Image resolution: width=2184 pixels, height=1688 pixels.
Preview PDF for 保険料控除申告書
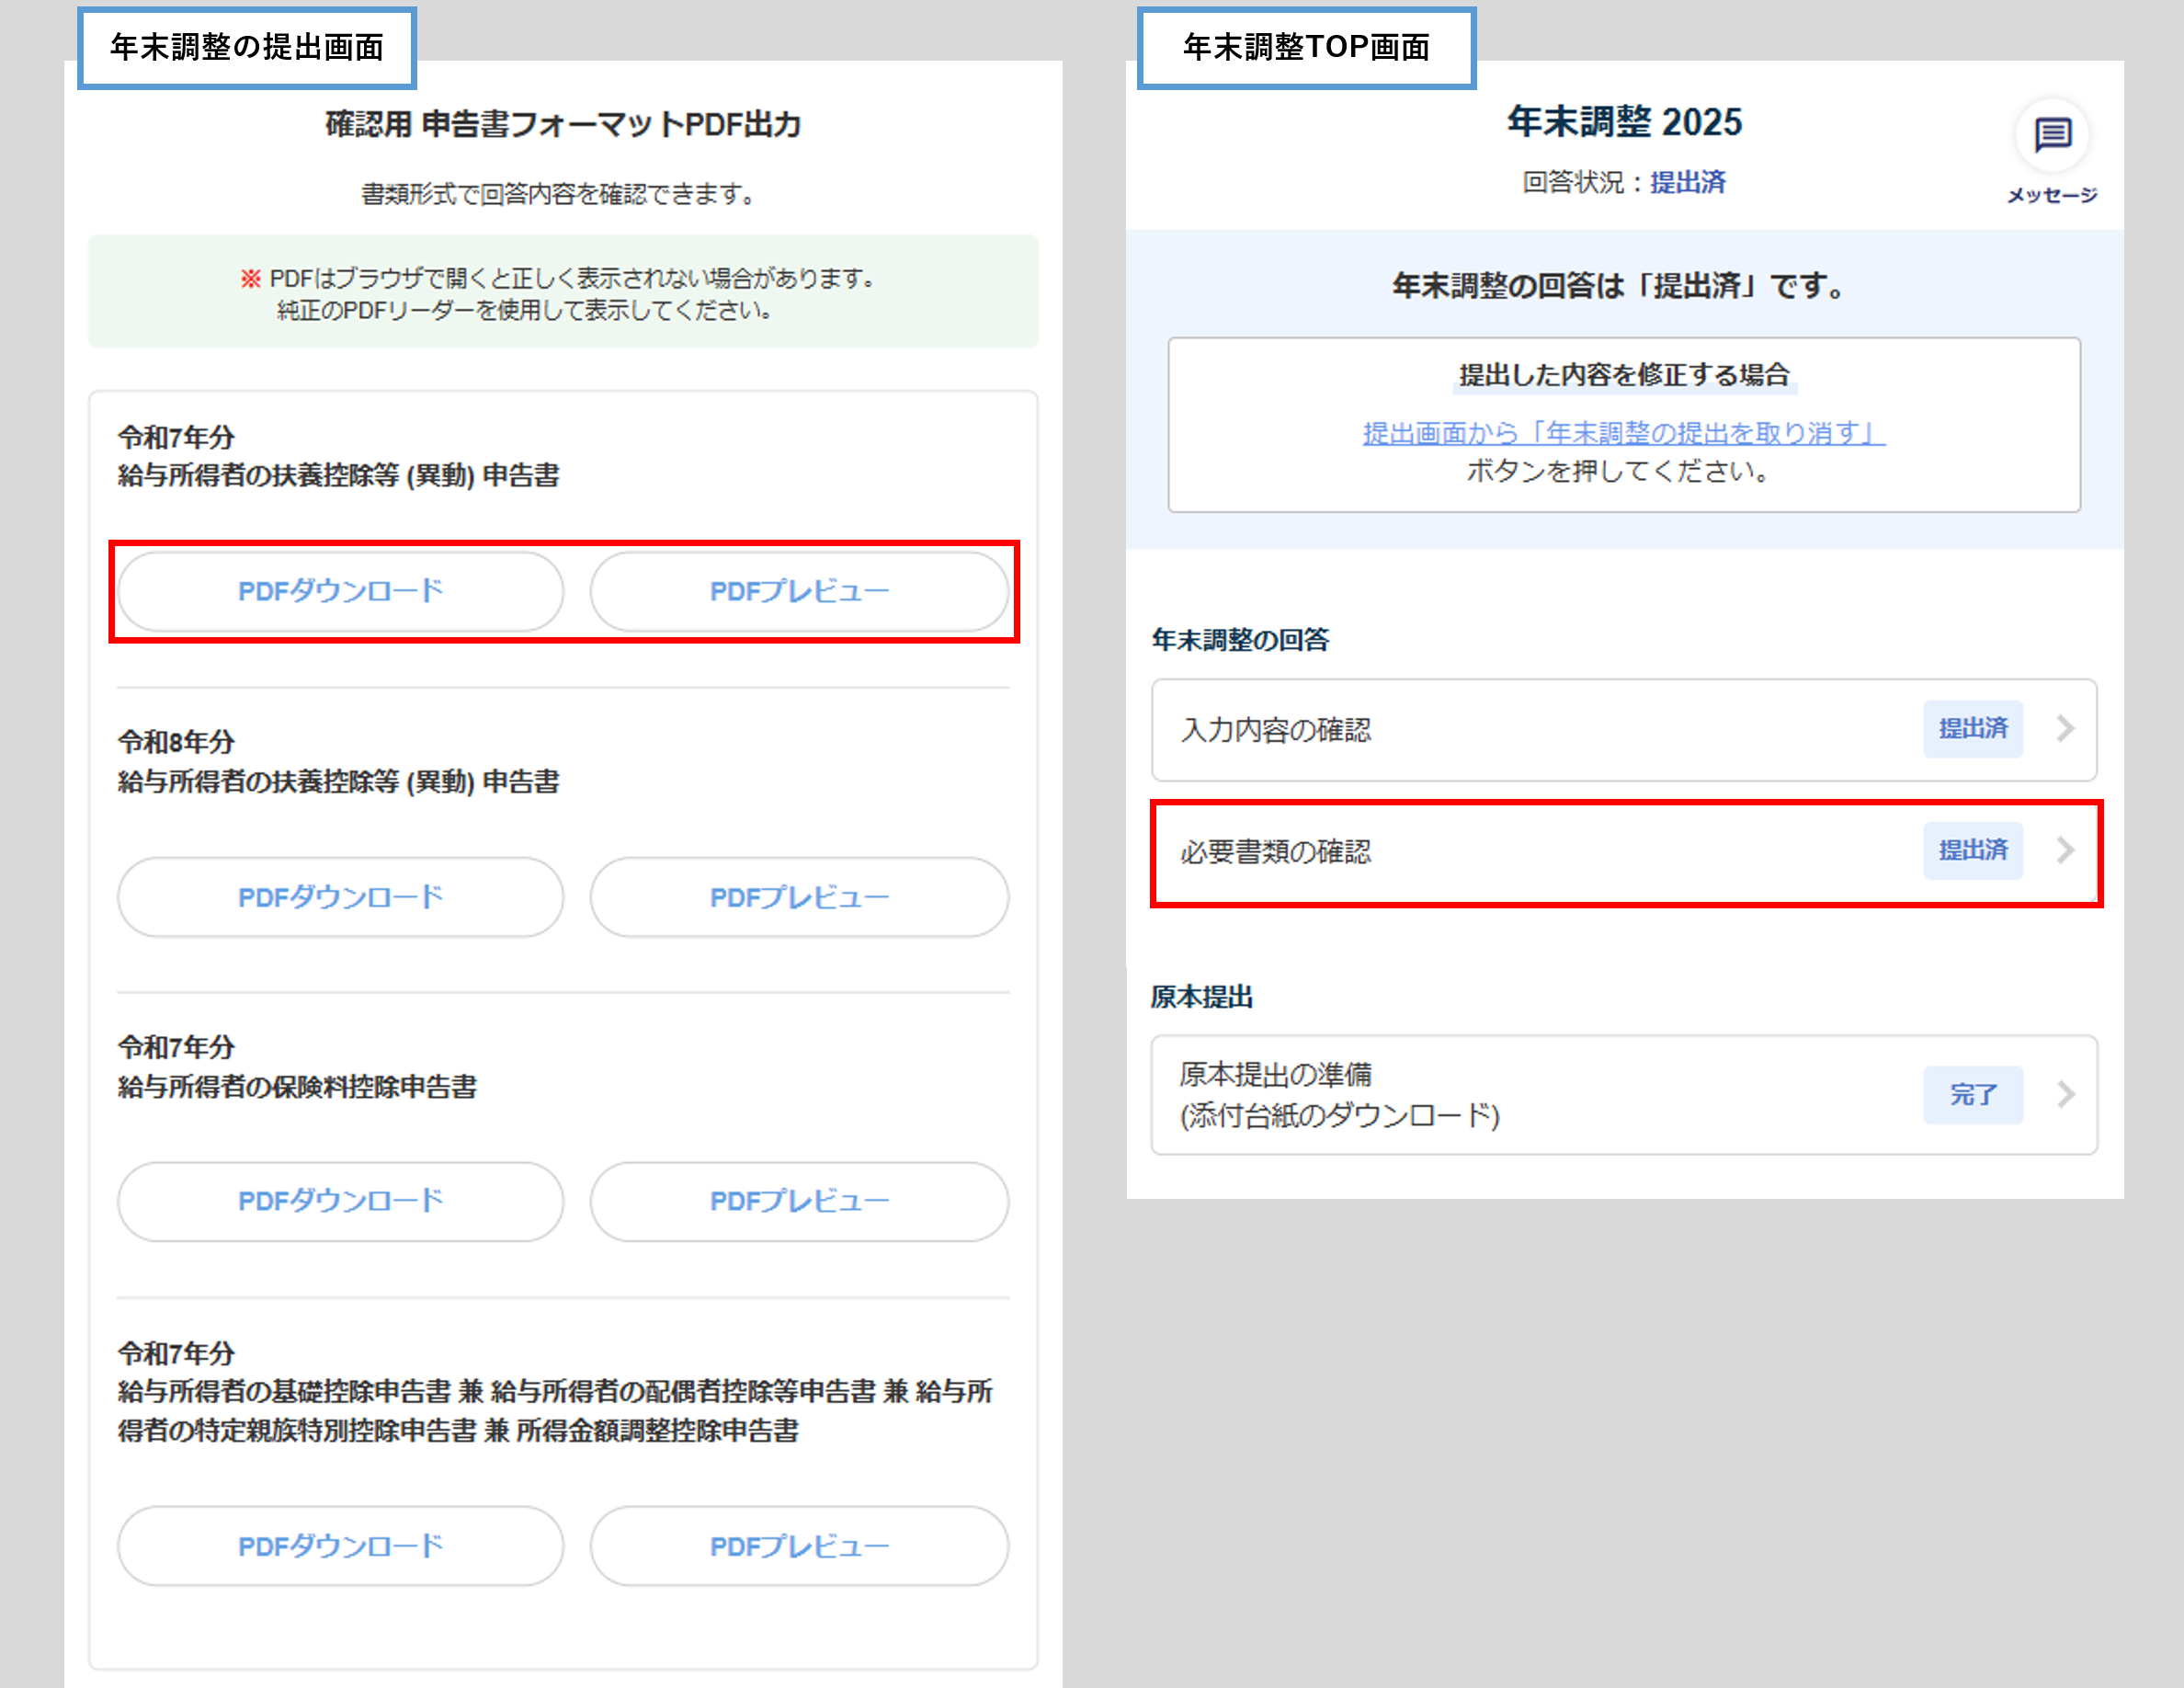tap(799, 1201)
